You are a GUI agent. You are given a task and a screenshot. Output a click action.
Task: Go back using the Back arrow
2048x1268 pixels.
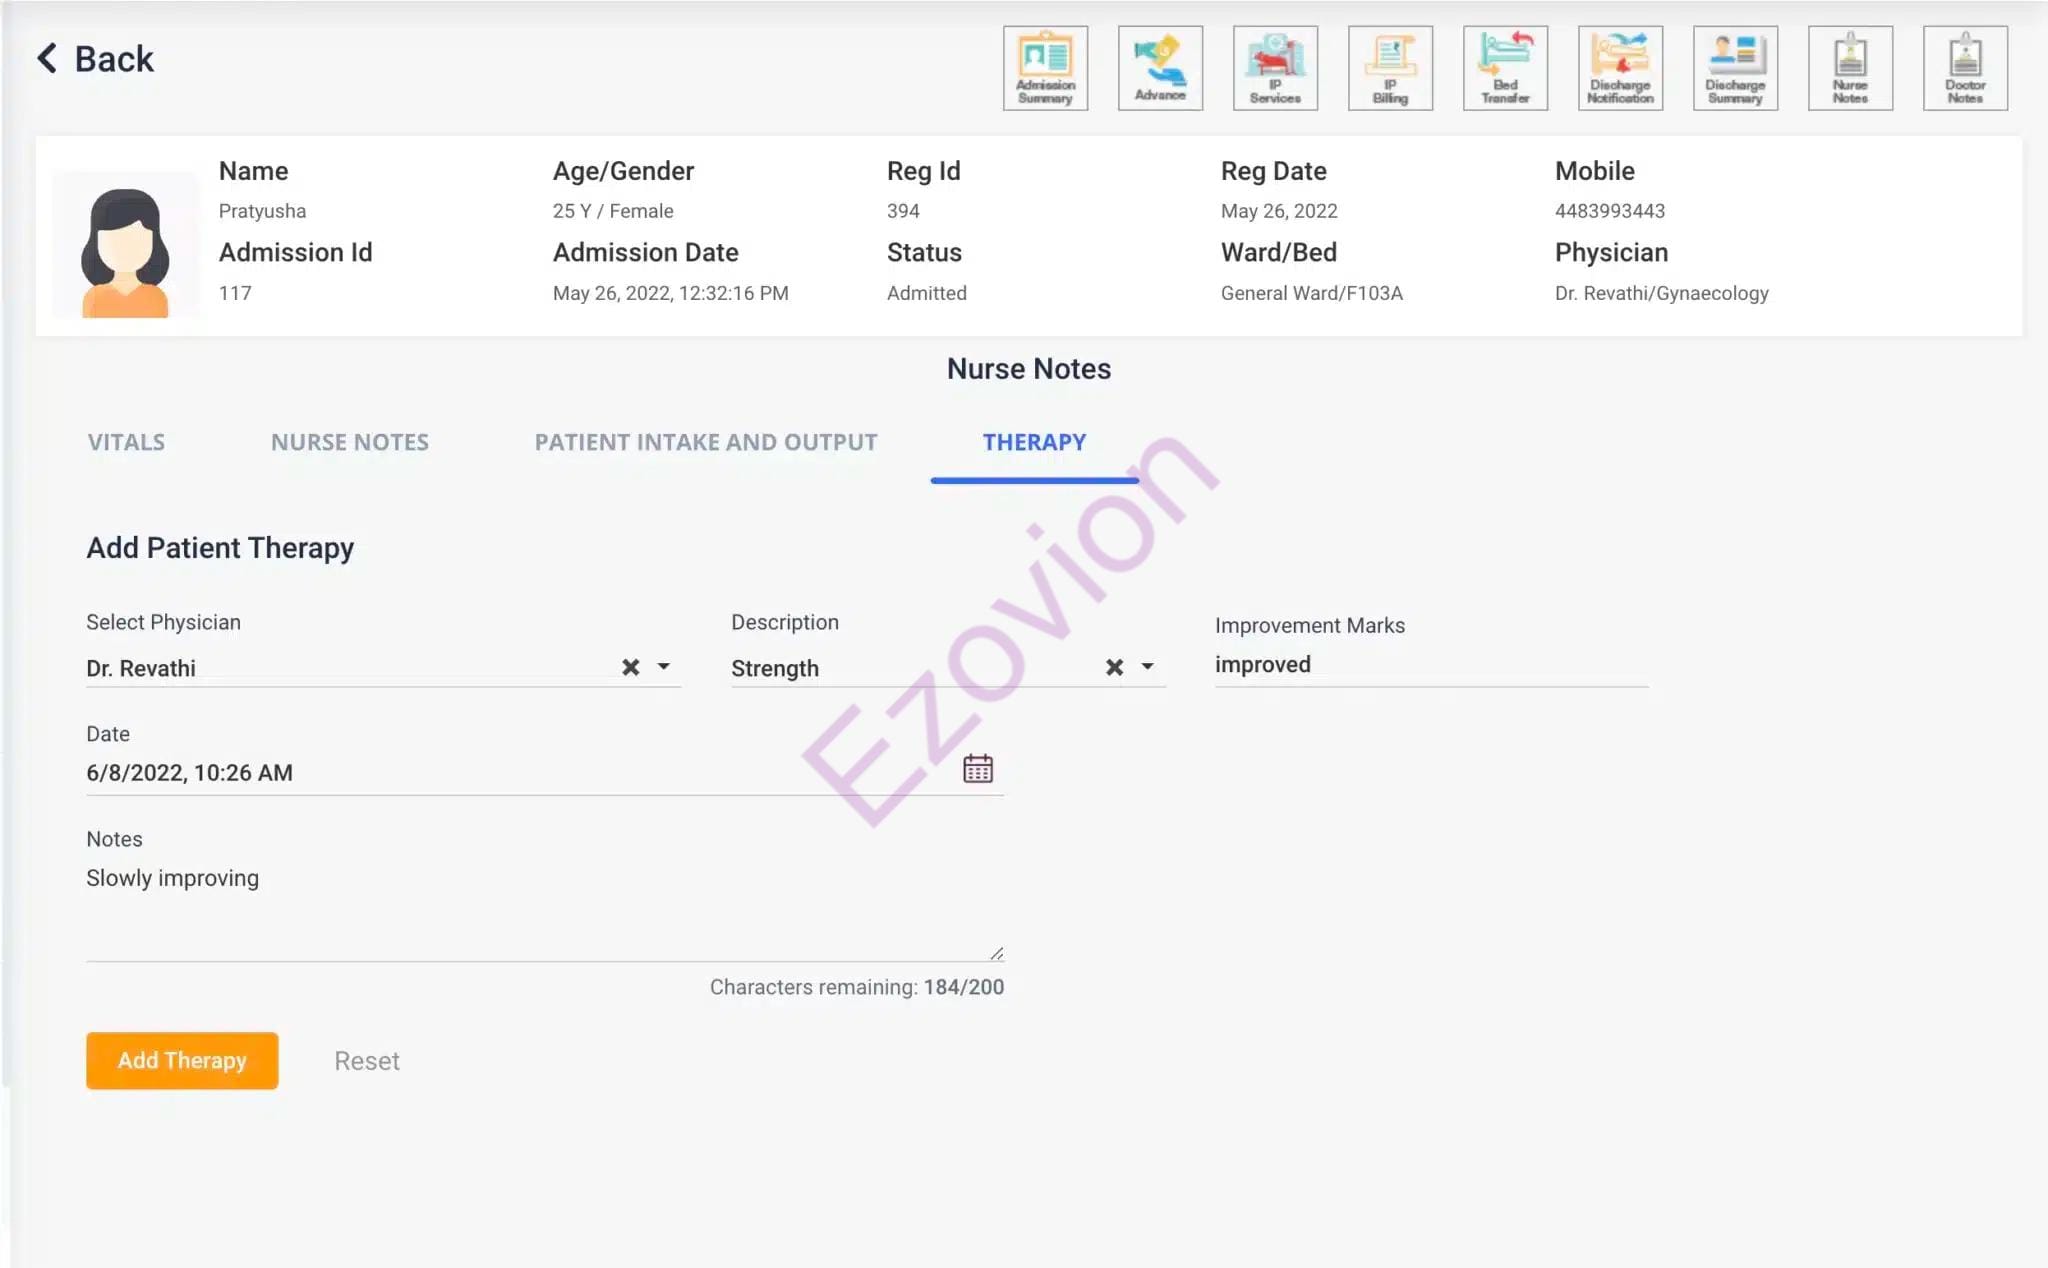pyautogui.click(x=95, y=59)
